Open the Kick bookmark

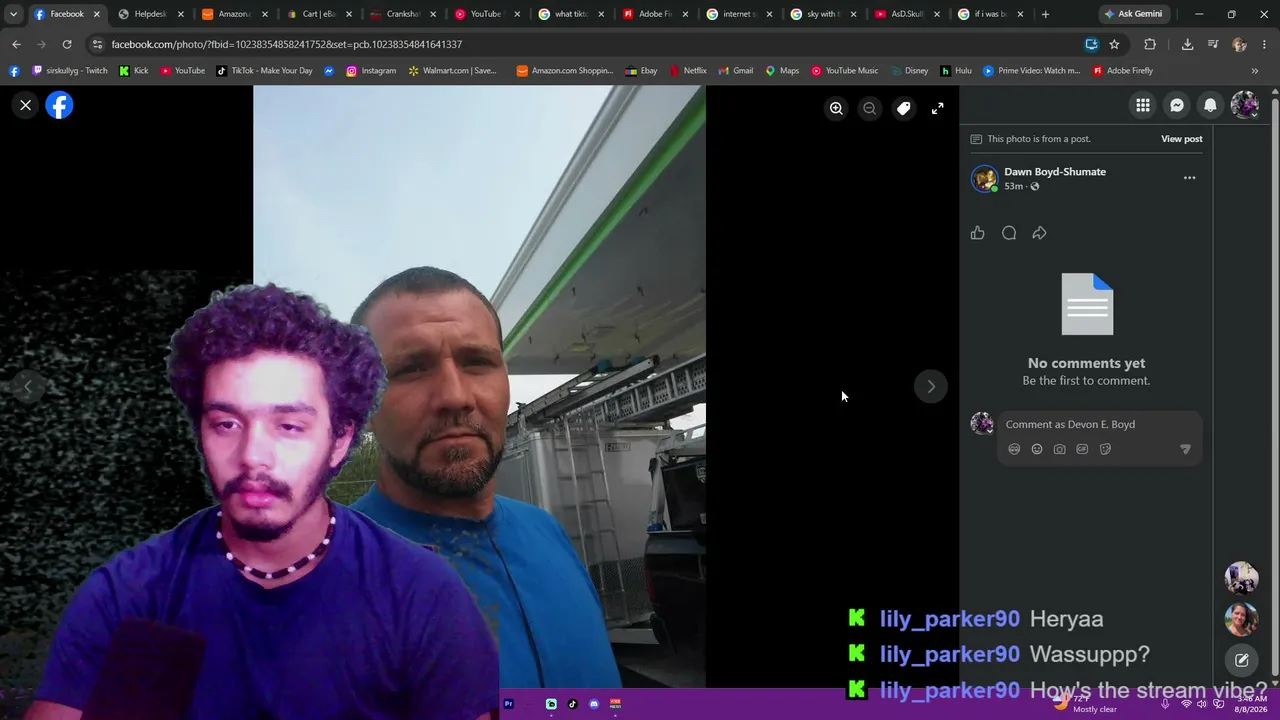pos(133,71)
